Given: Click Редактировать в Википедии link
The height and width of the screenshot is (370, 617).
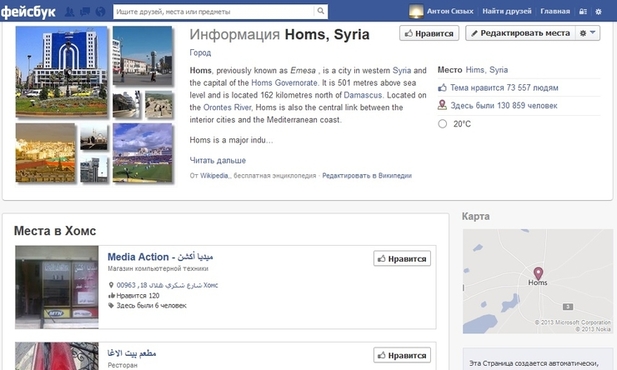Looking at the screenshot, I should pyautogui.click(x=367, y=176).
